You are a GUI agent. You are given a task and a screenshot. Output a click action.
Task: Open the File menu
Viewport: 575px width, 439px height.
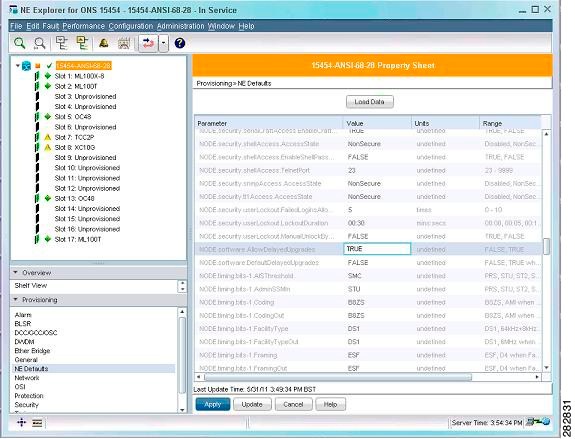click(16, 26)
